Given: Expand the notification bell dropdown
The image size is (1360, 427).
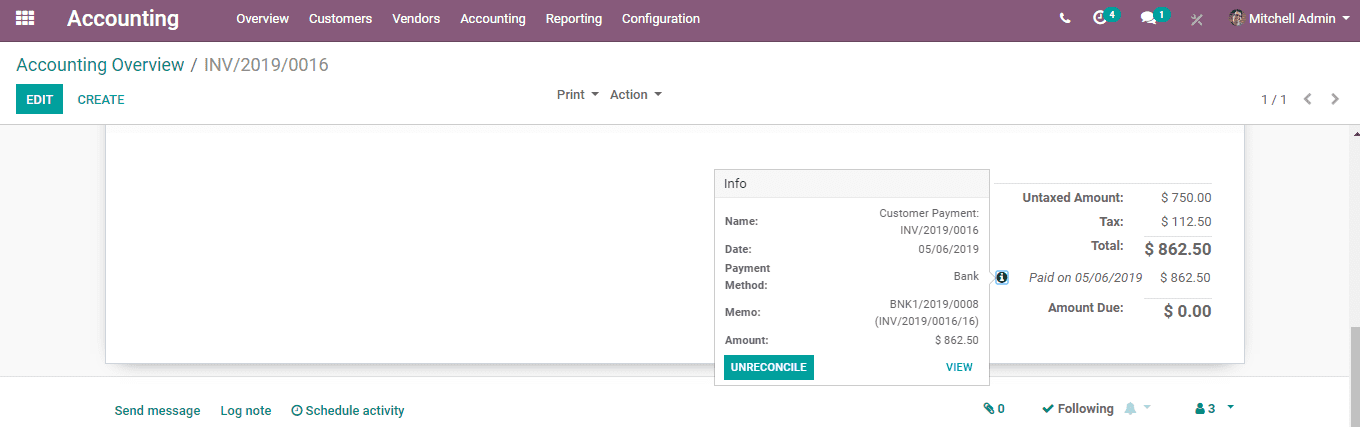Looking at the screenshot, I should 1138,408.
